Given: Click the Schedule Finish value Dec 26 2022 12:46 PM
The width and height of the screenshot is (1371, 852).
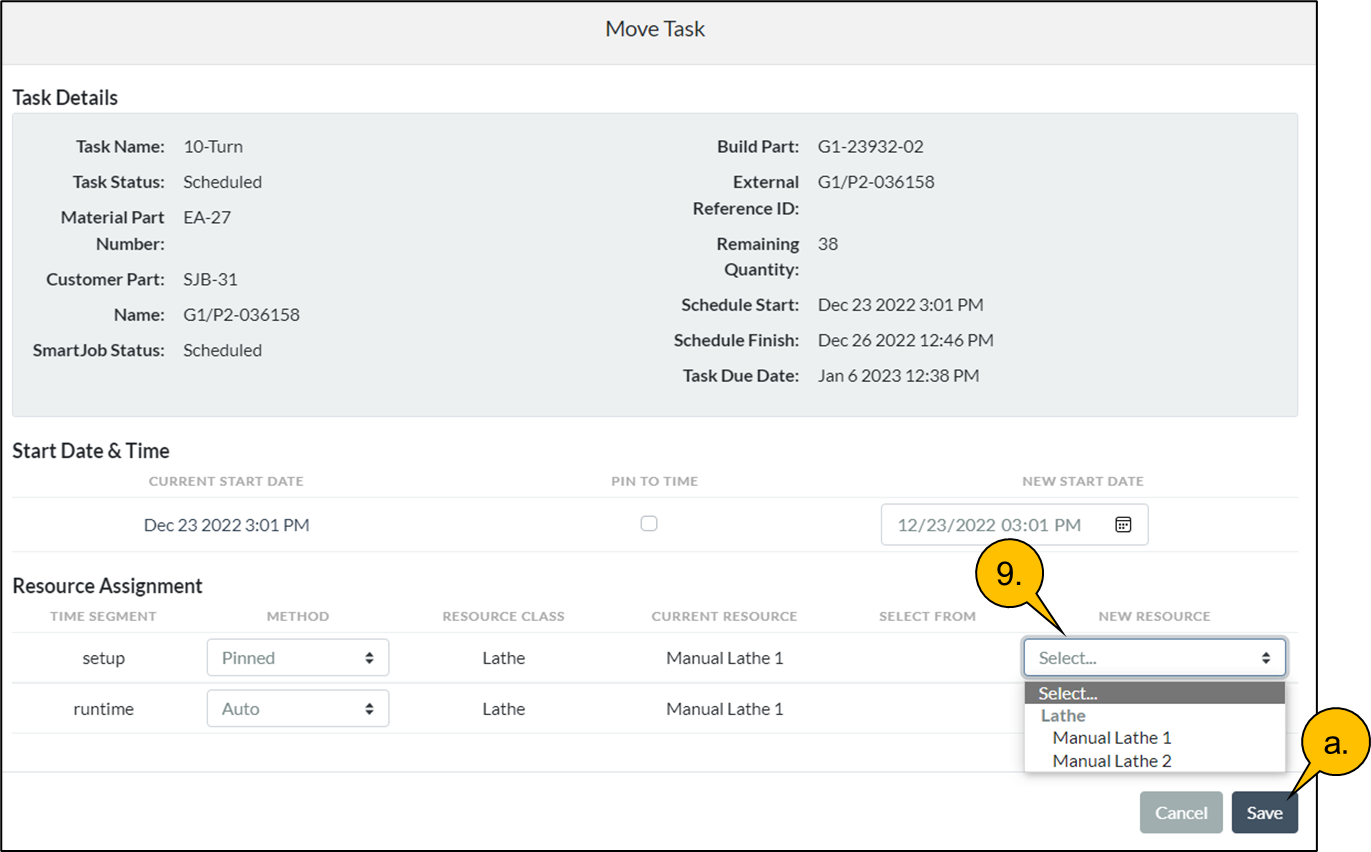Looking at the screenshot, I should (906, 341).
